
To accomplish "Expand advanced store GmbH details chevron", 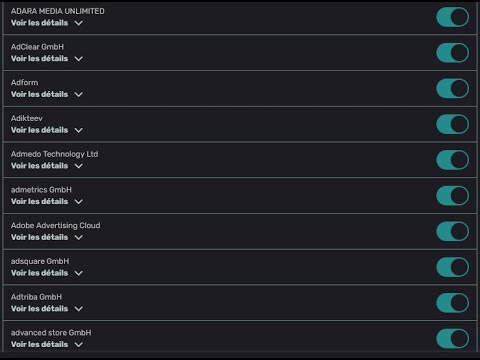I will coord(79,345).
